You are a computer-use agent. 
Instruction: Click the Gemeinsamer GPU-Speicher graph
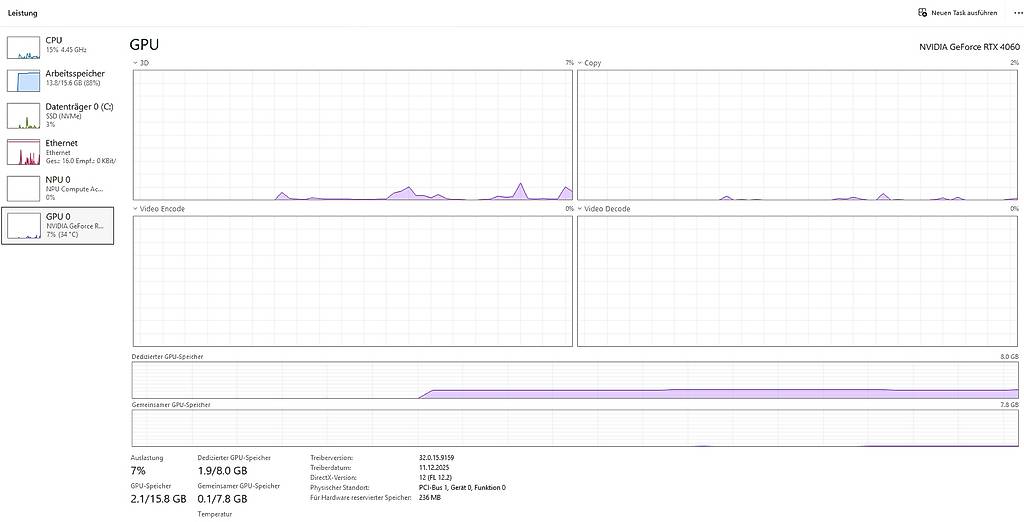tap(575, 428)
